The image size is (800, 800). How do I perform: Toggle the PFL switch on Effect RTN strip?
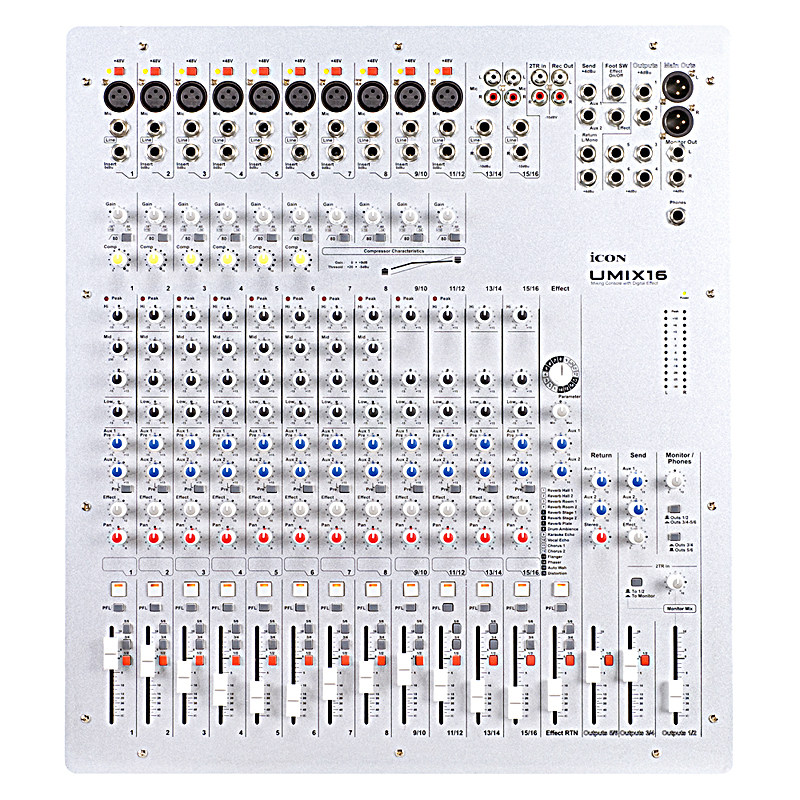pos(560,608)
